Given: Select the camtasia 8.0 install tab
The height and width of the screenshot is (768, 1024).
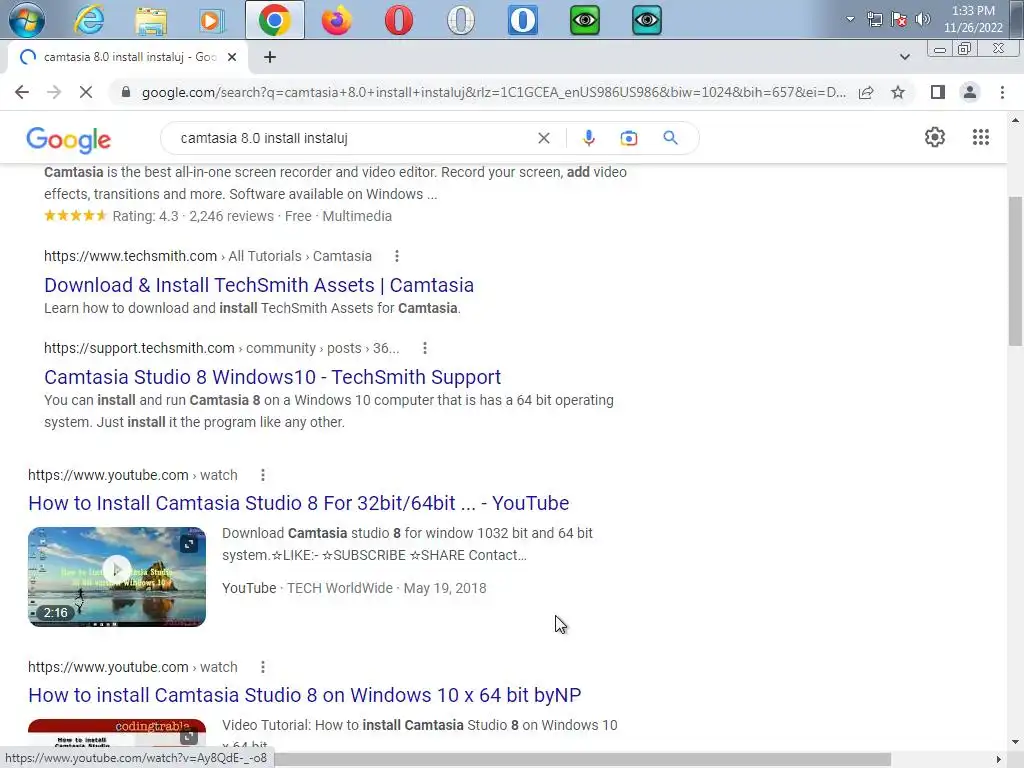Looking at the screenshot, I should coord(128,57).
